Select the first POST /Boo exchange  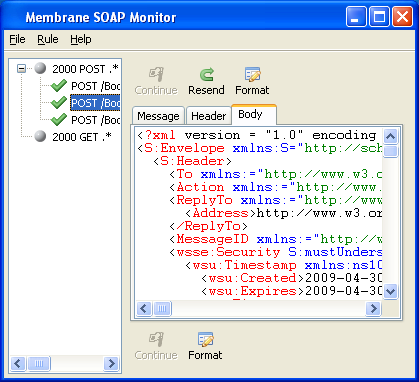click(95, 86)
